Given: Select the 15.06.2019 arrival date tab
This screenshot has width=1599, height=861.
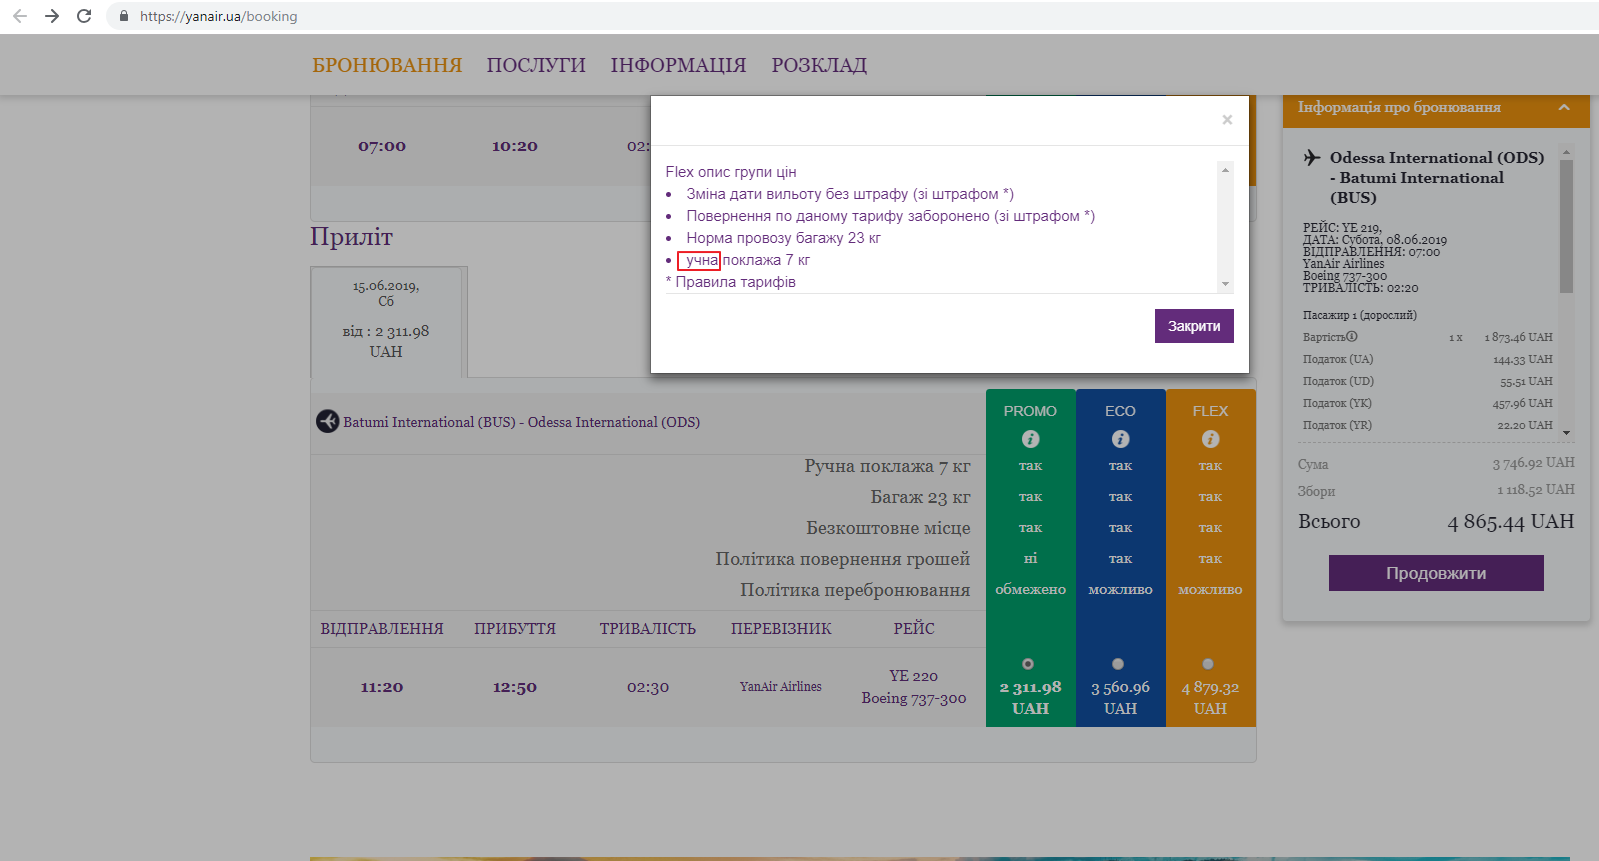Looking at the screenshot, I should tap(387, 320).
